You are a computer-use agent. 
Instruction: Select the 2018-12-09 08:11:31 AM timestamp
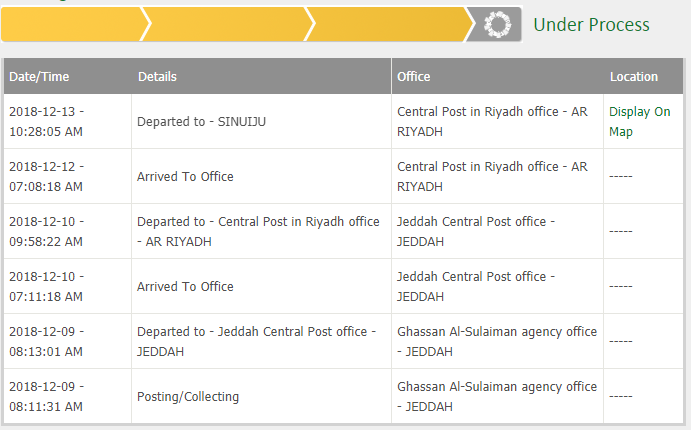[x=46, y=397]
